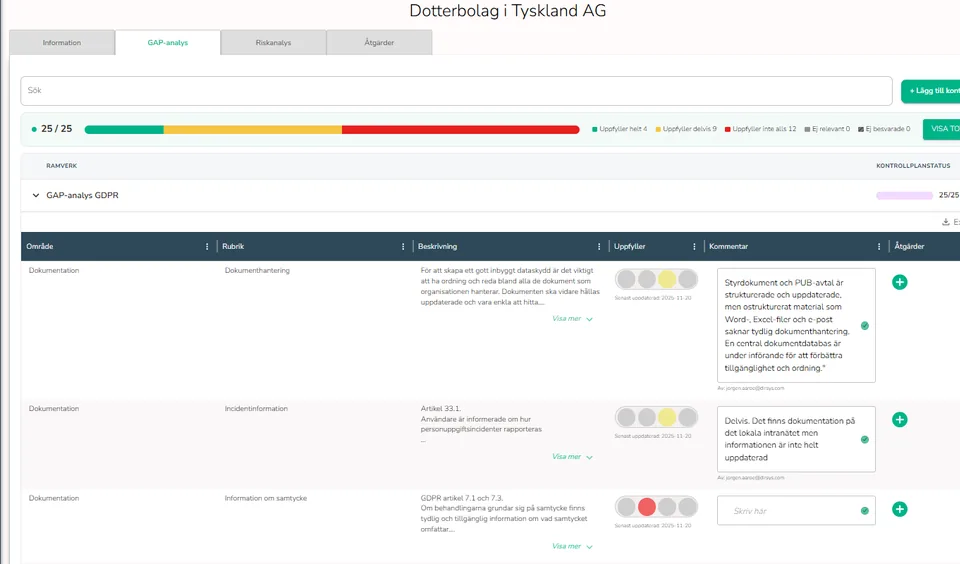Image resolution: width=960 pixels, height=564 pixels.
Task: Click the export download icon
Action: (x=946, y=222)
